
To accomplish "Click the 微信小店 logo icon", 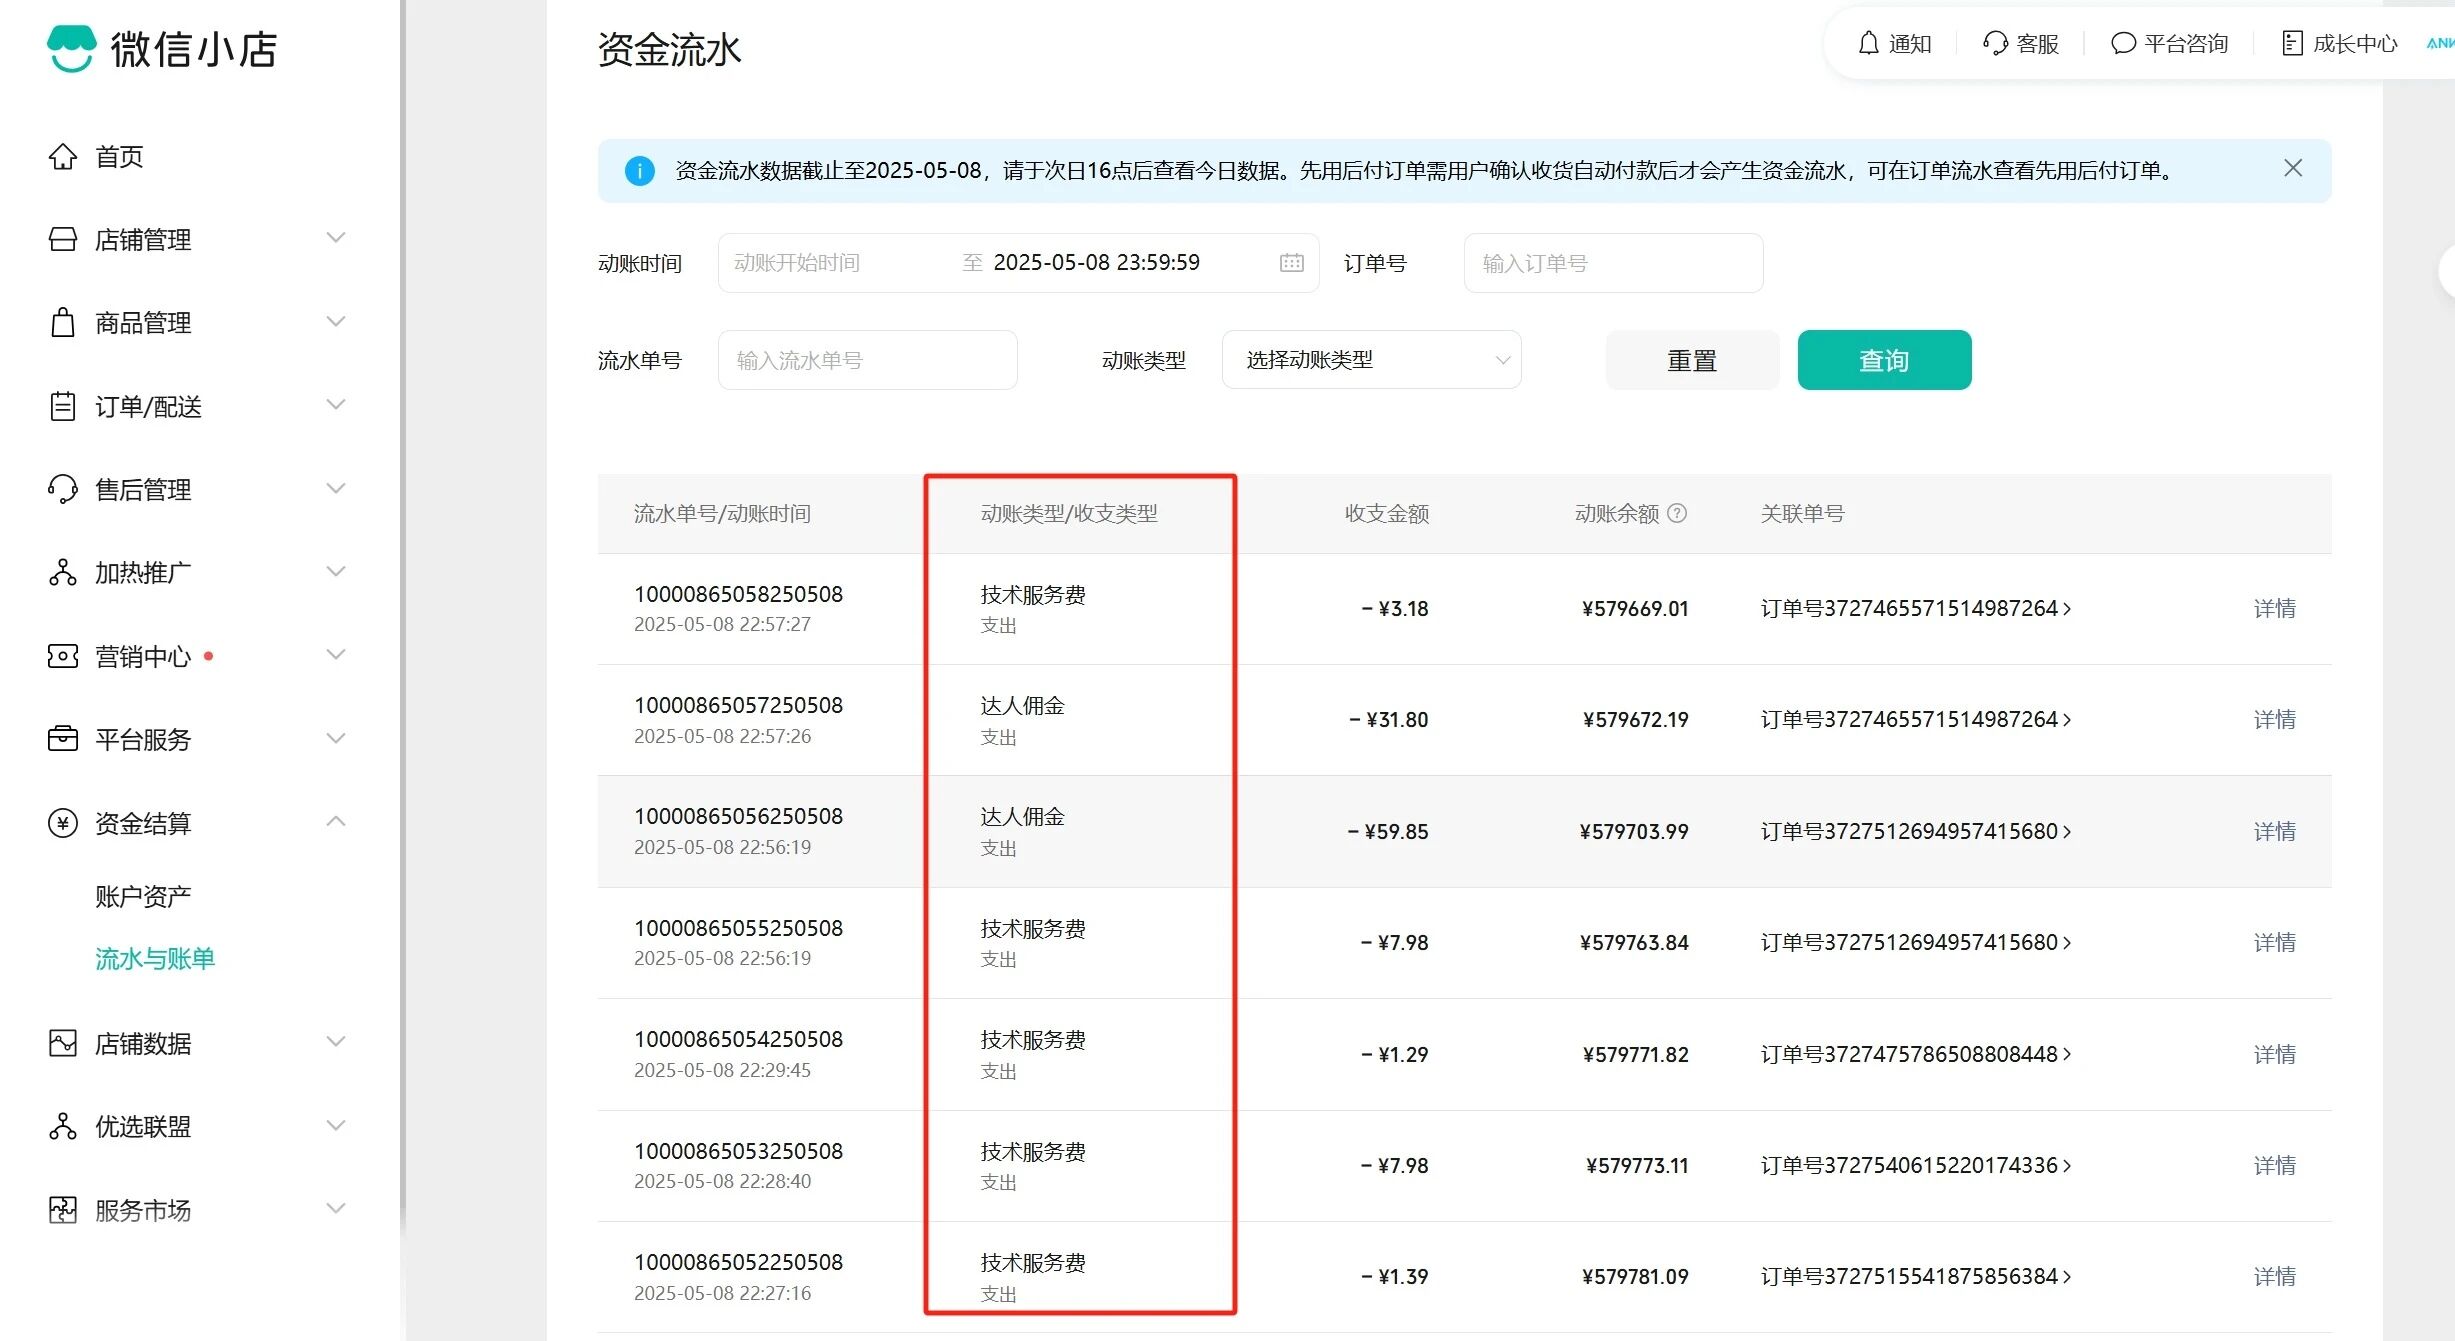I will coord(72,49).
